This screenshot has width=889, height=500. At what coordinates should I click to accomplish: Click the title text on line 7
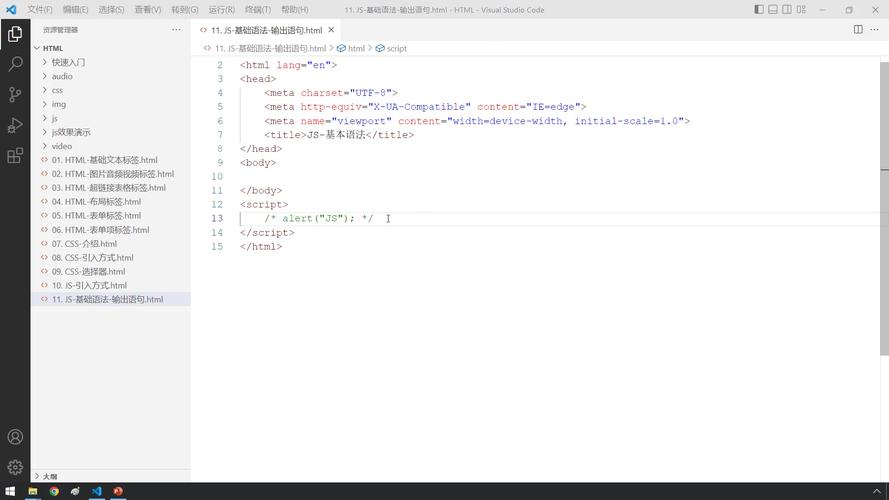click(x=336, y=135)
